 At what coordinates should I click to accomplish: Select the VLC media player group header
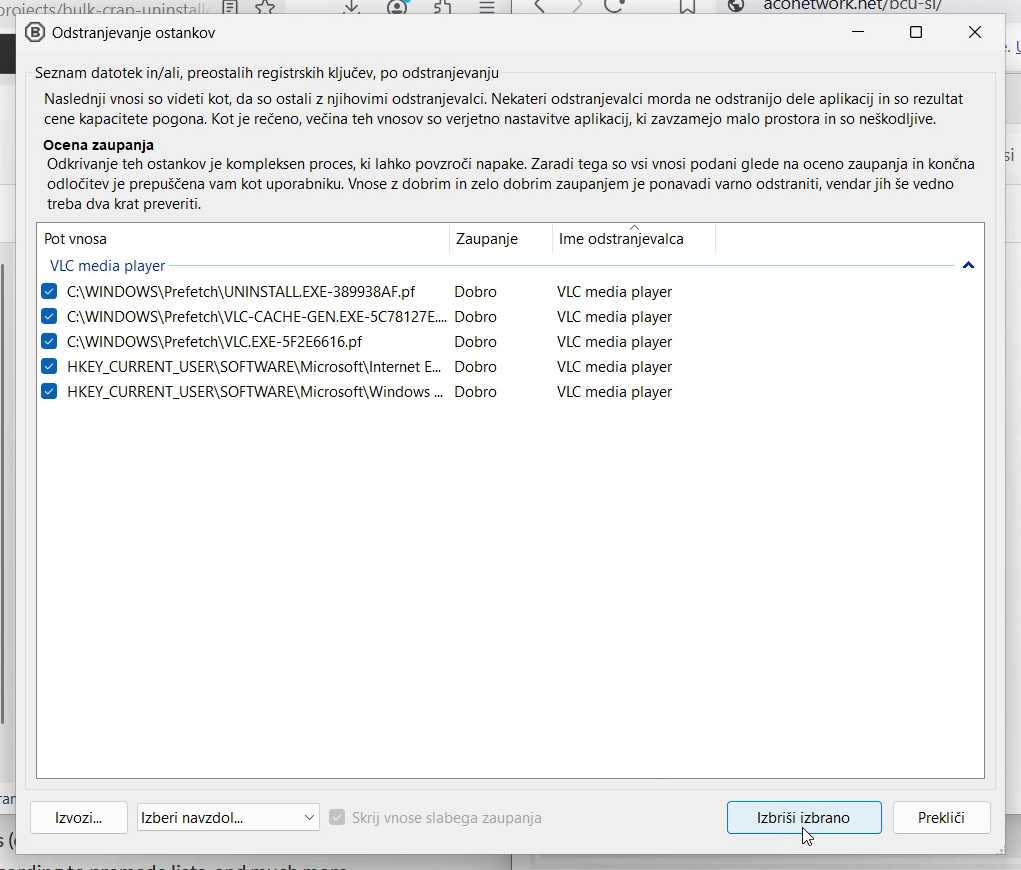pos(108,266)
